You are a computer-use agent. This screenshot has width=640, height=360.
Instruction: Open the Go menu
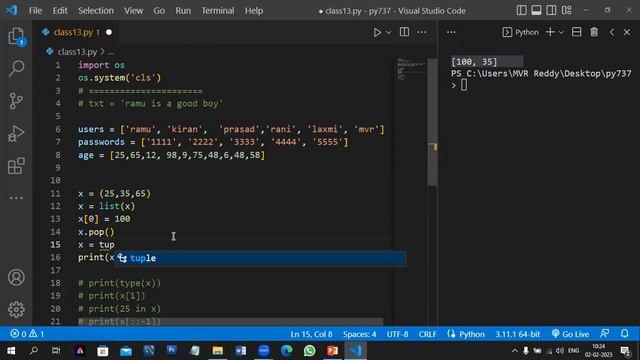[159, 11]
